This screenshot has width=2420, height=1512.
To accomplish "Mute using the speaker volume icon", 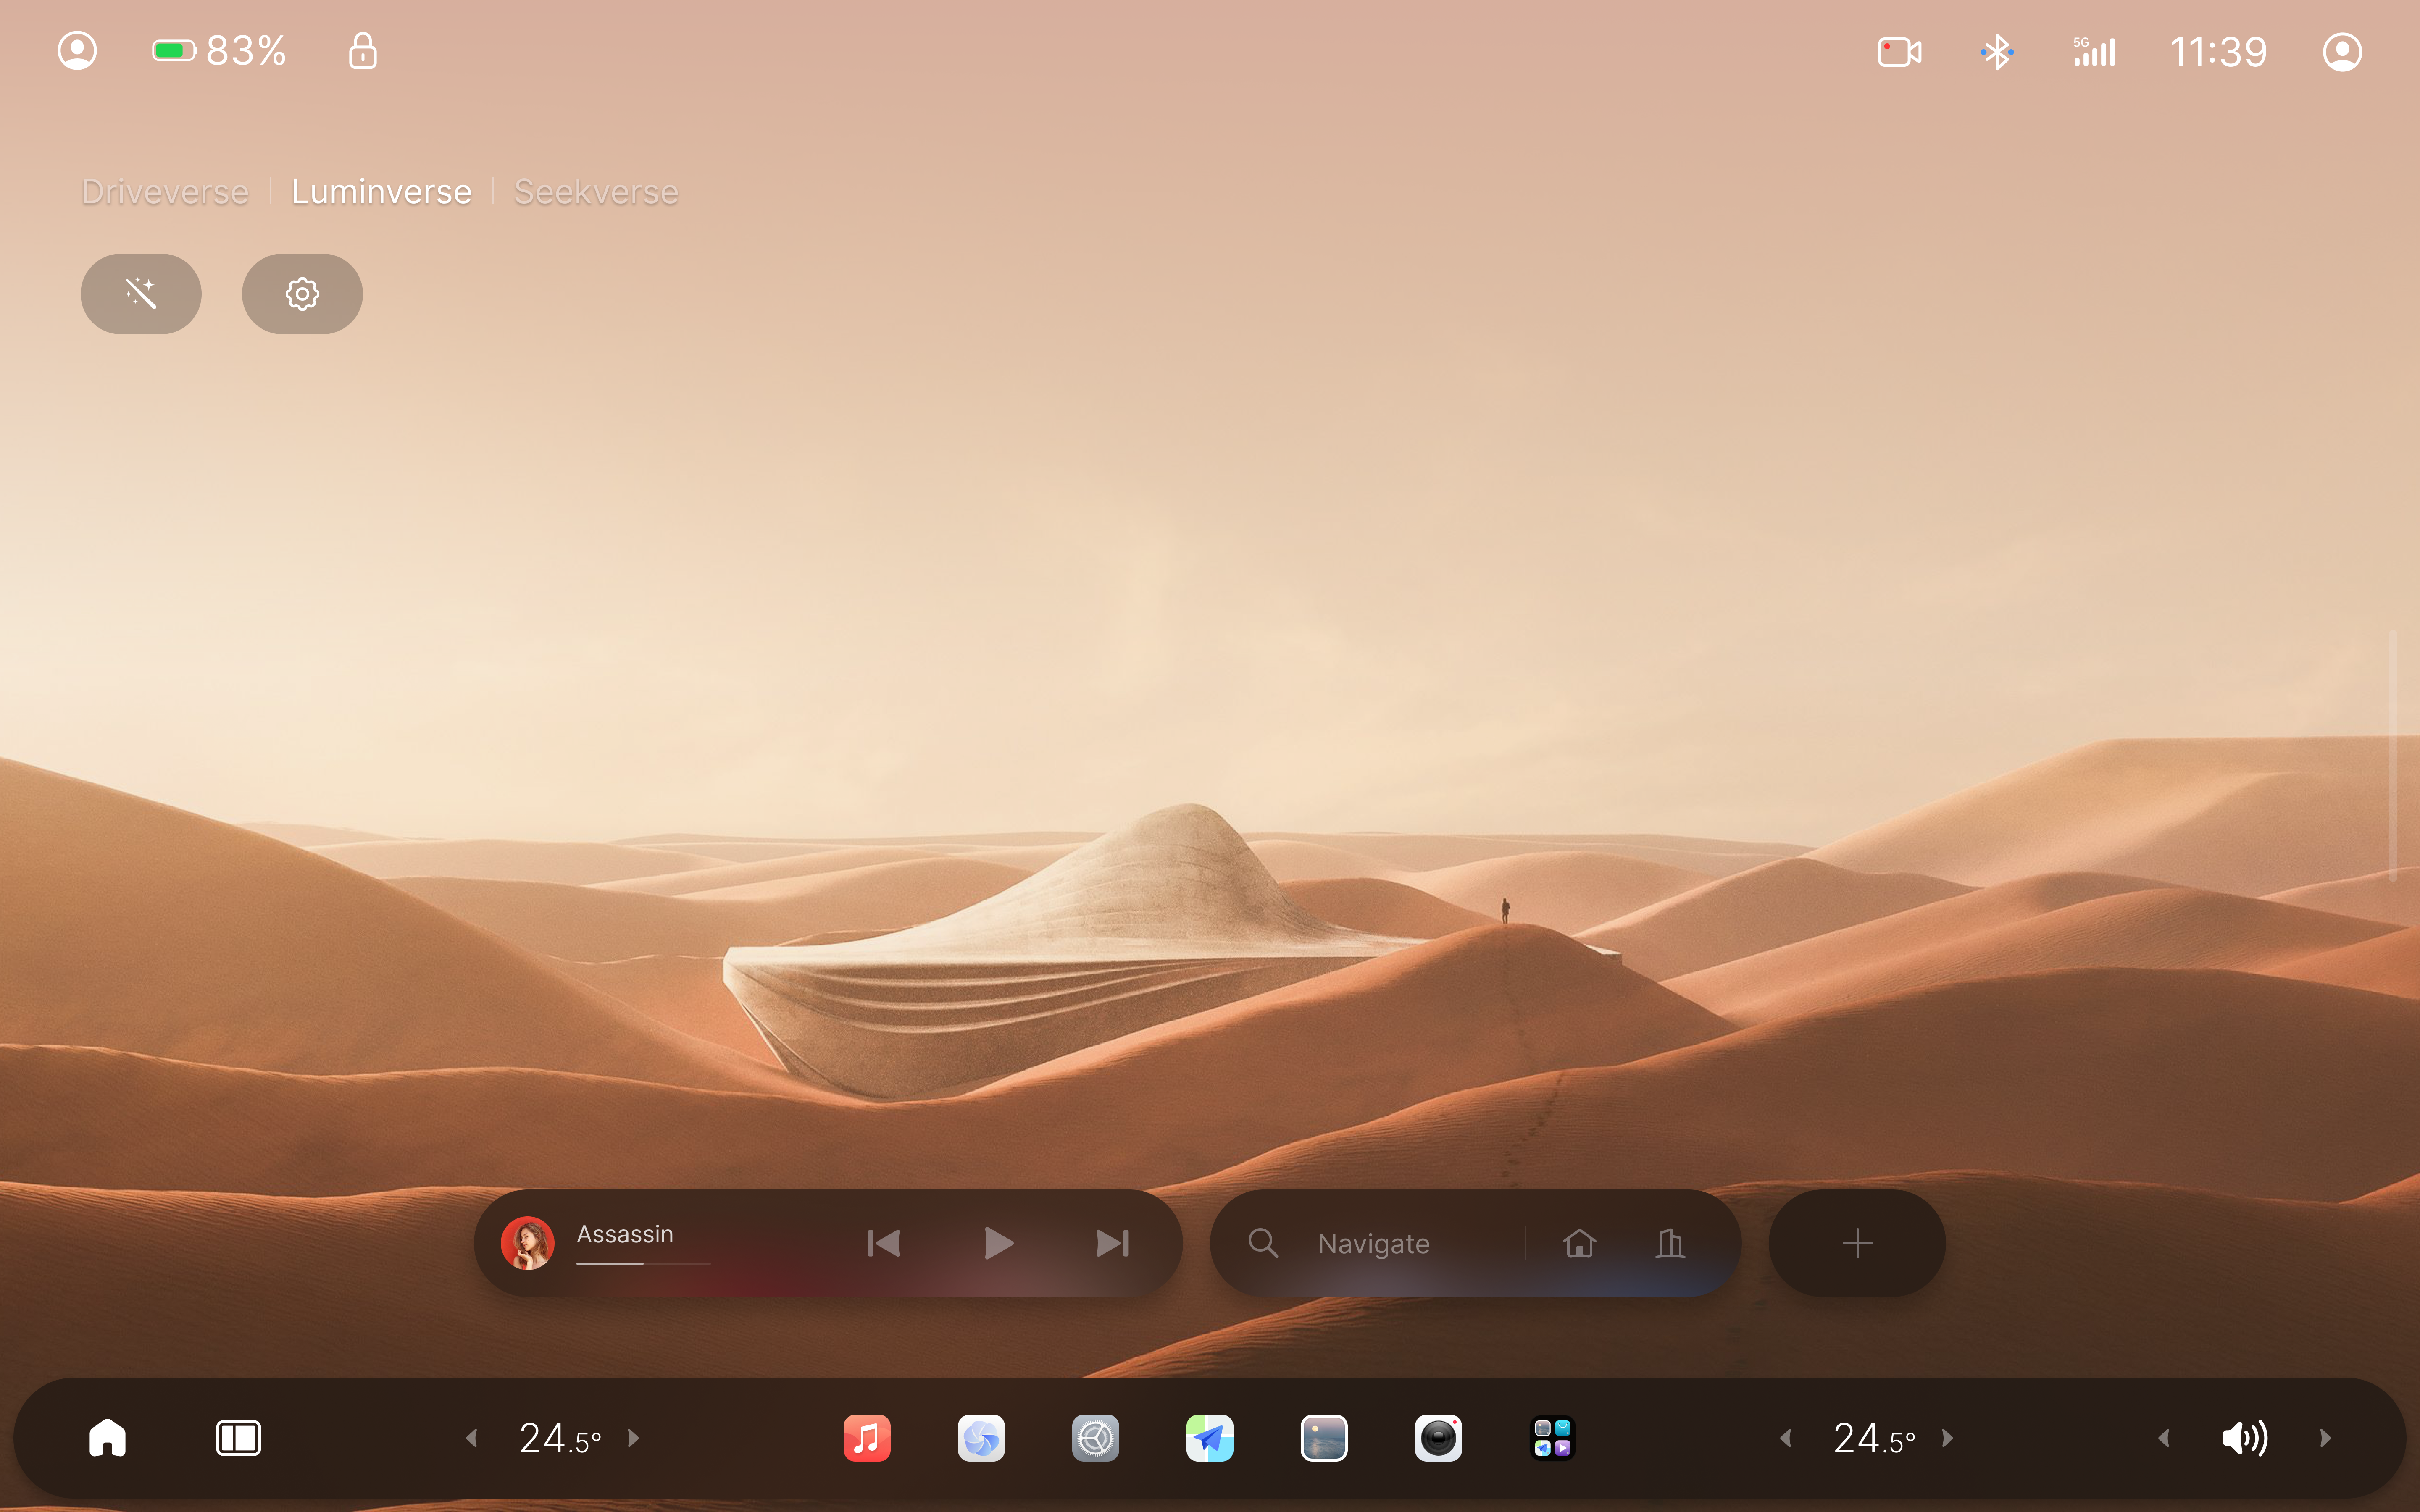I will click(2244, 1438).
